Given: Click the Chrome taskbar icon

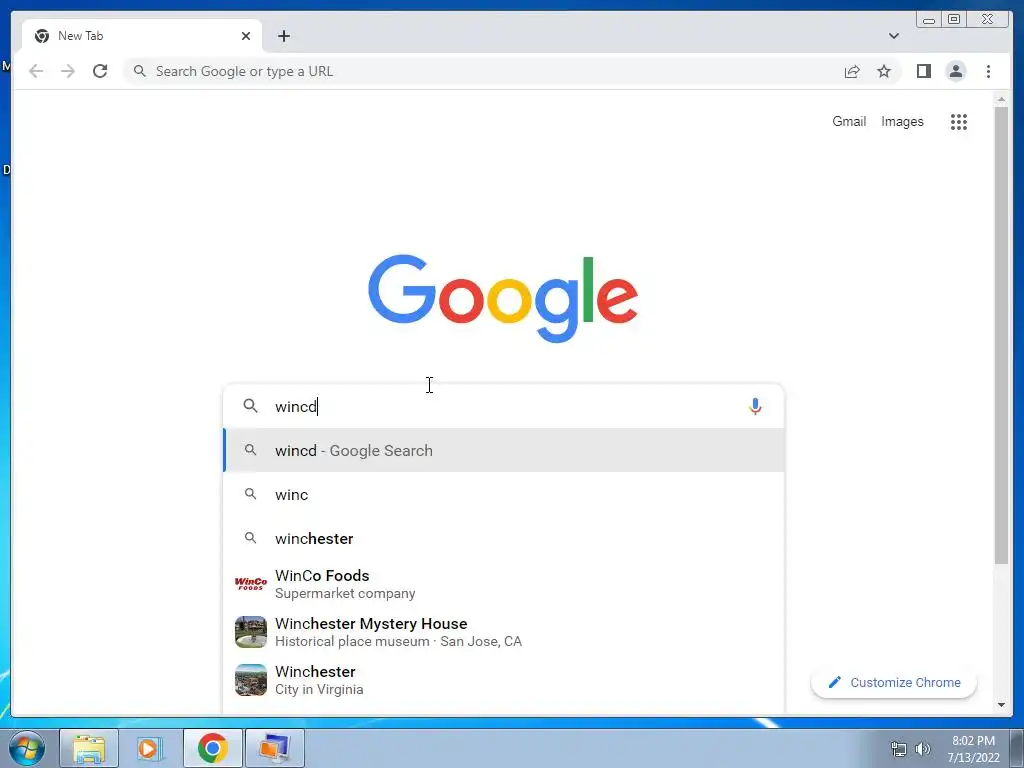Looking at the screenshot, I should (x=212, y=748).
